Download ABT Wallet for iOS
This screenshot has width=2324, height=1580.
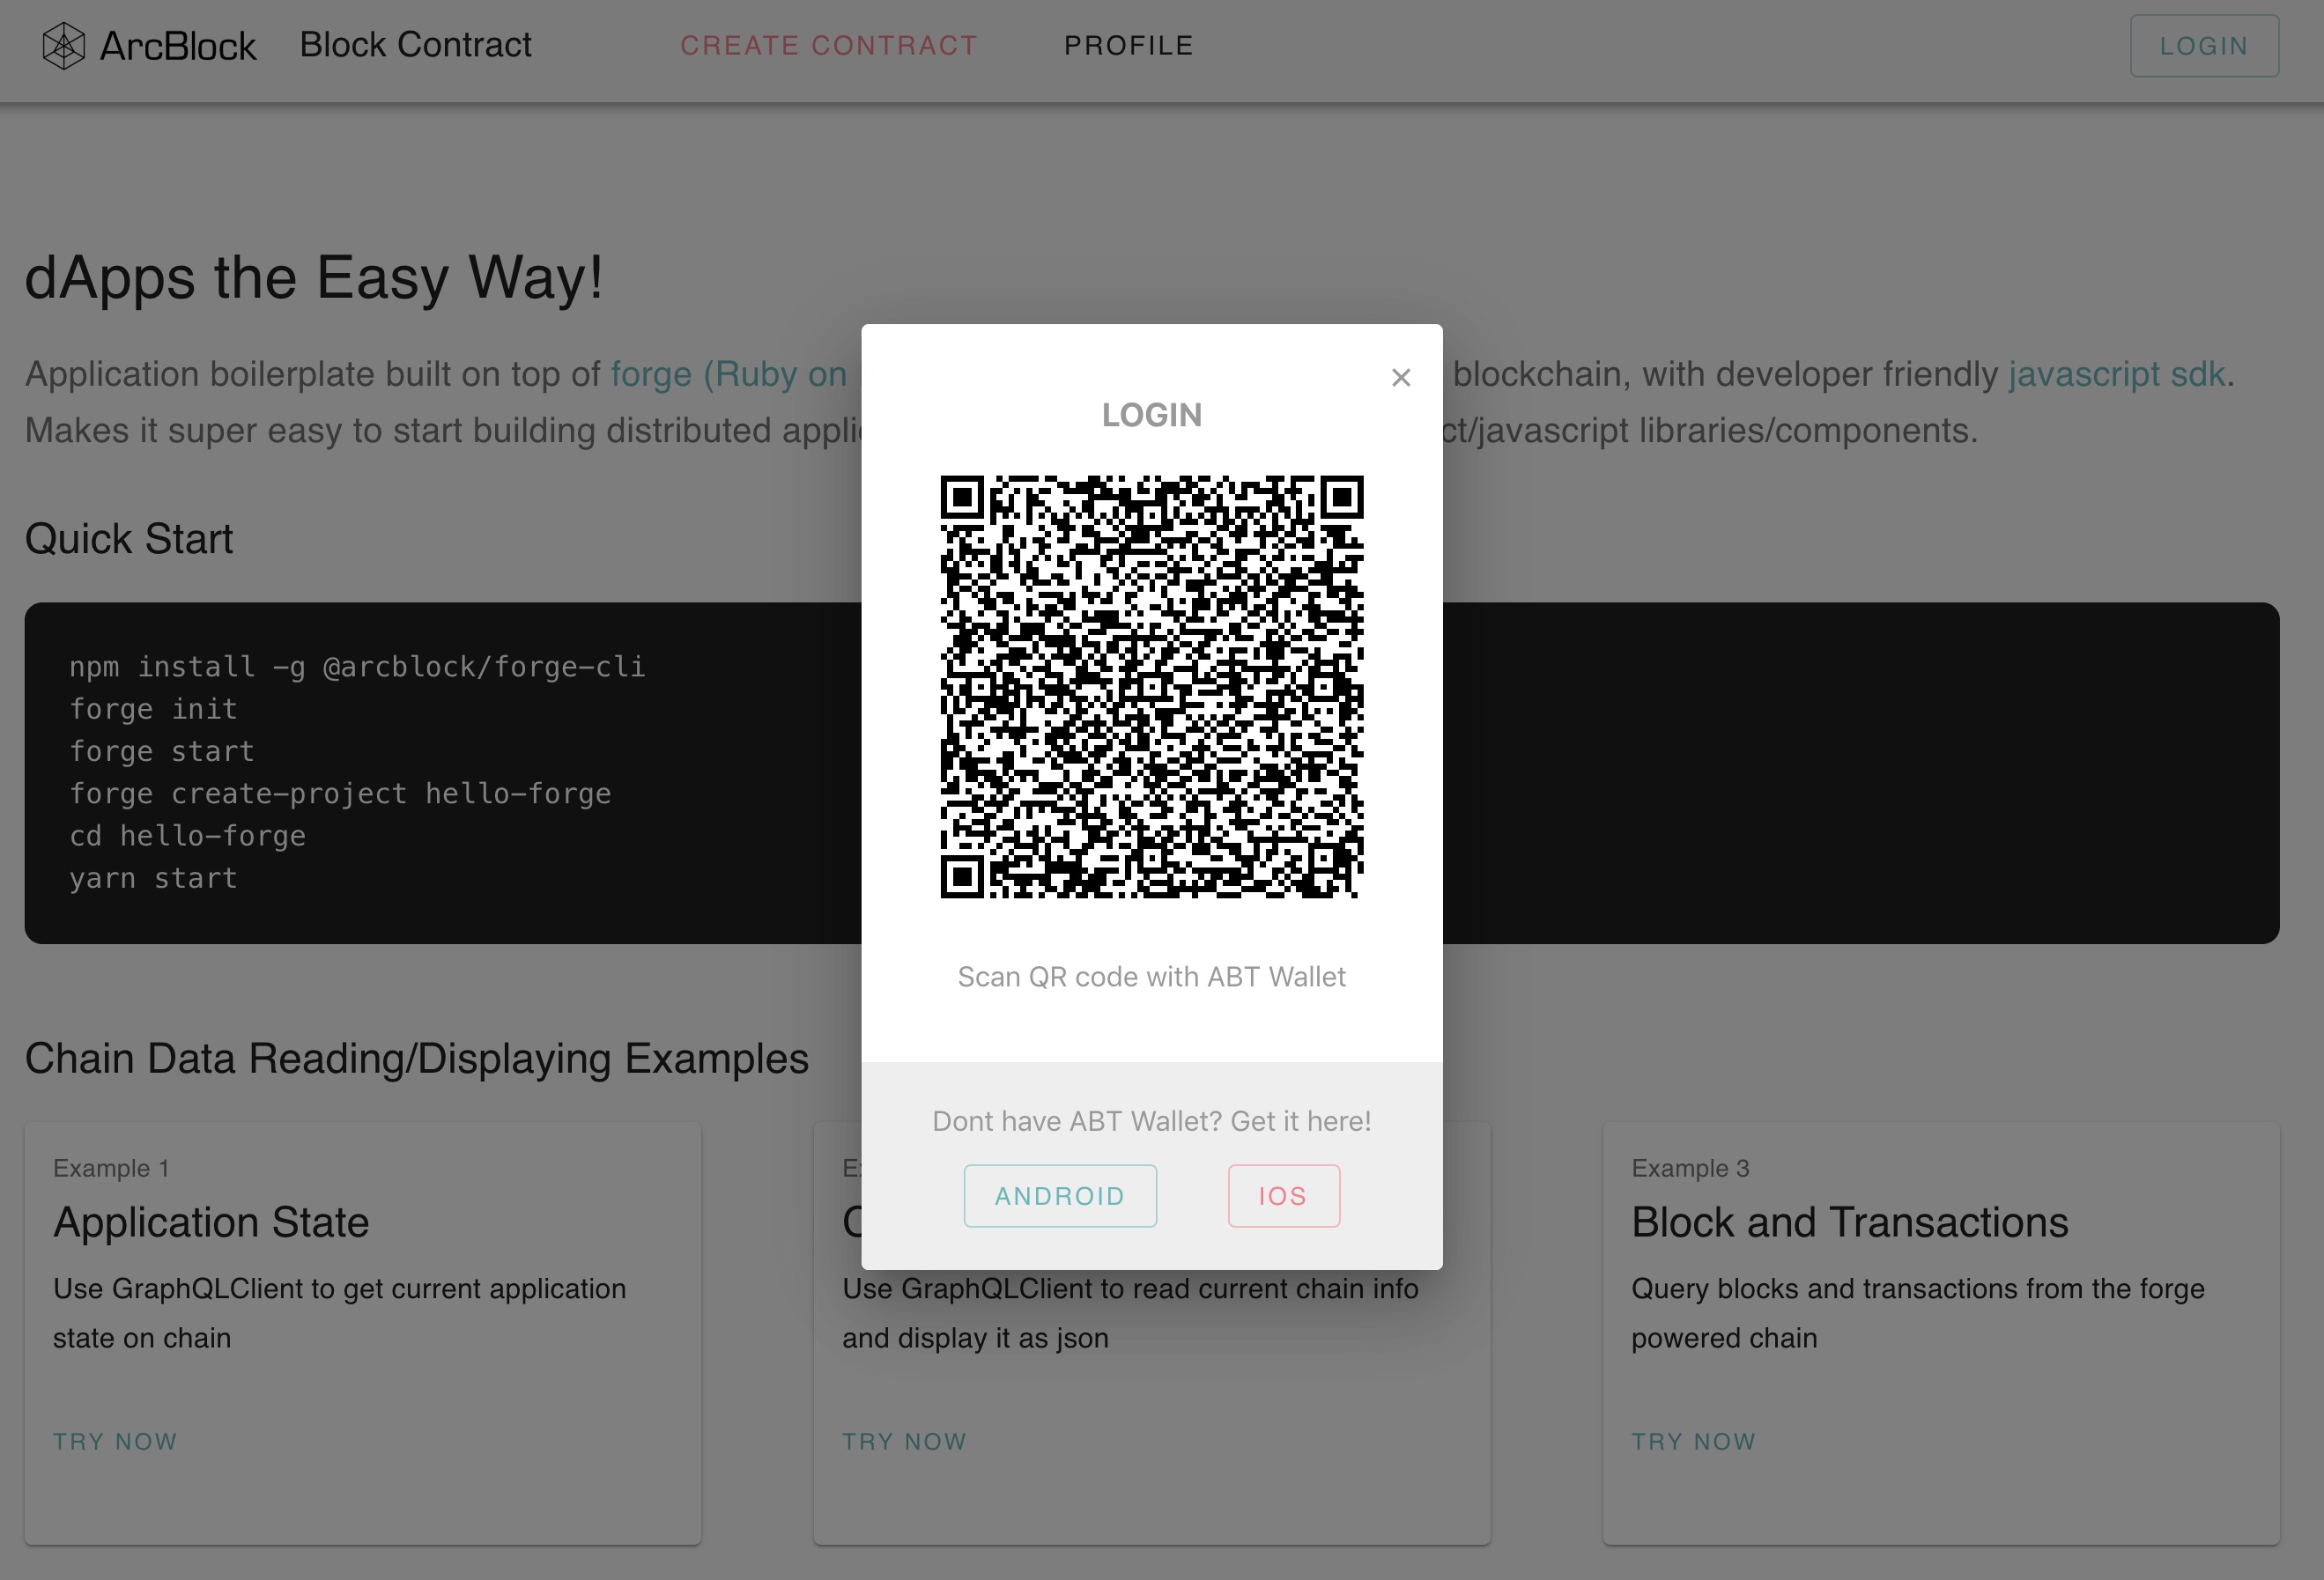click(x=1283, y=1196)
